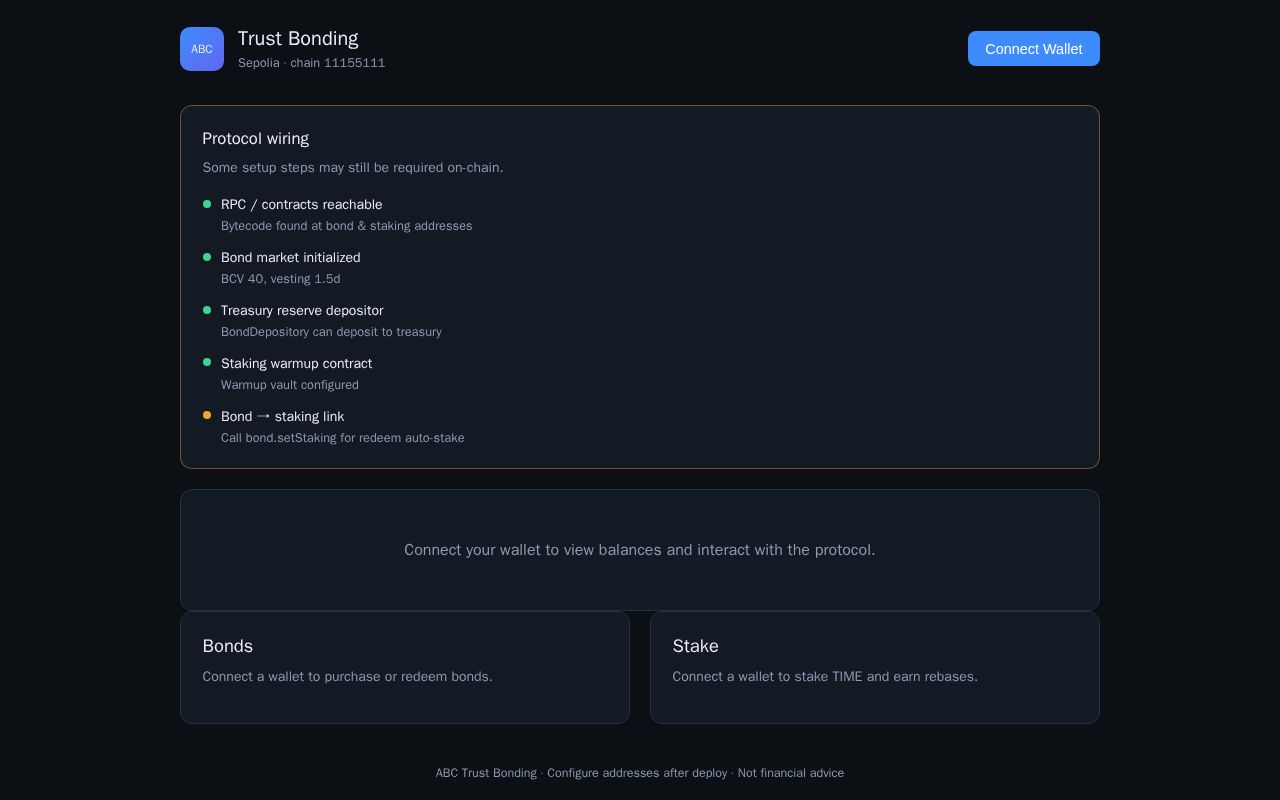Image resolution: width=1280 pixels, height=800 pixels.
Task: Click the 'Connect your wallet to view balances' message
Action: [640, 550]
